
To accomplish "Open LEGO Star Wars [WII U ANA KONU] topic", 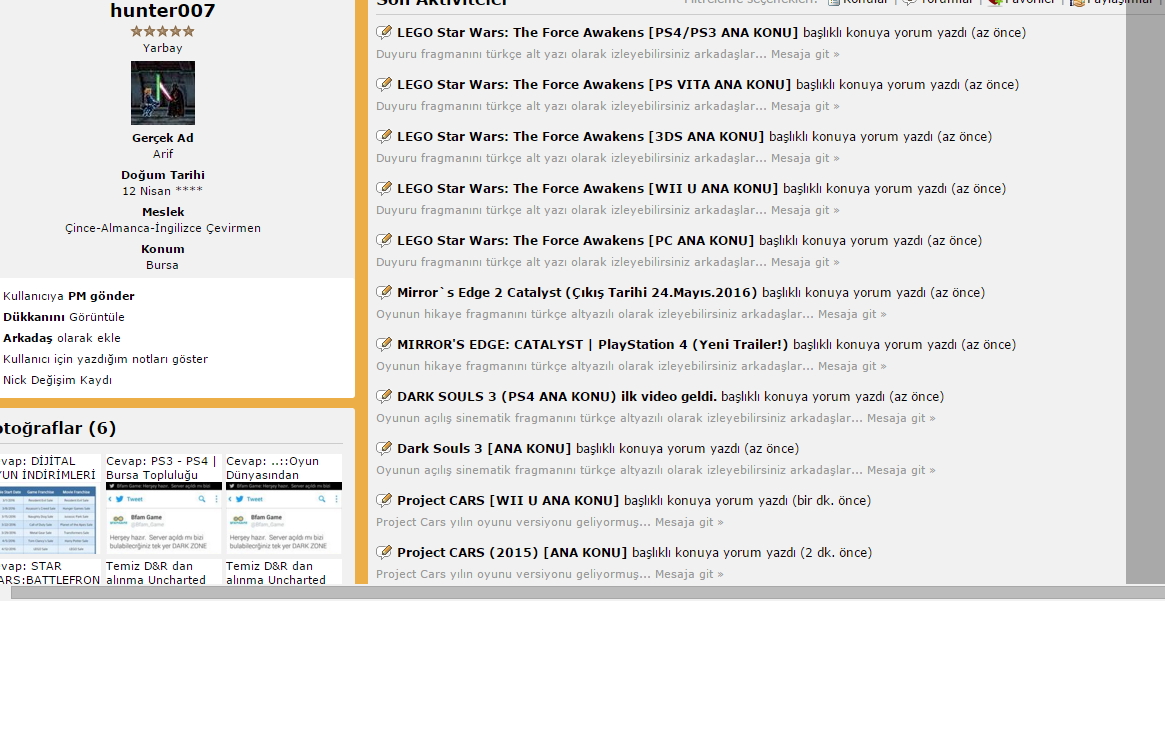I will [x=588, y=189].
